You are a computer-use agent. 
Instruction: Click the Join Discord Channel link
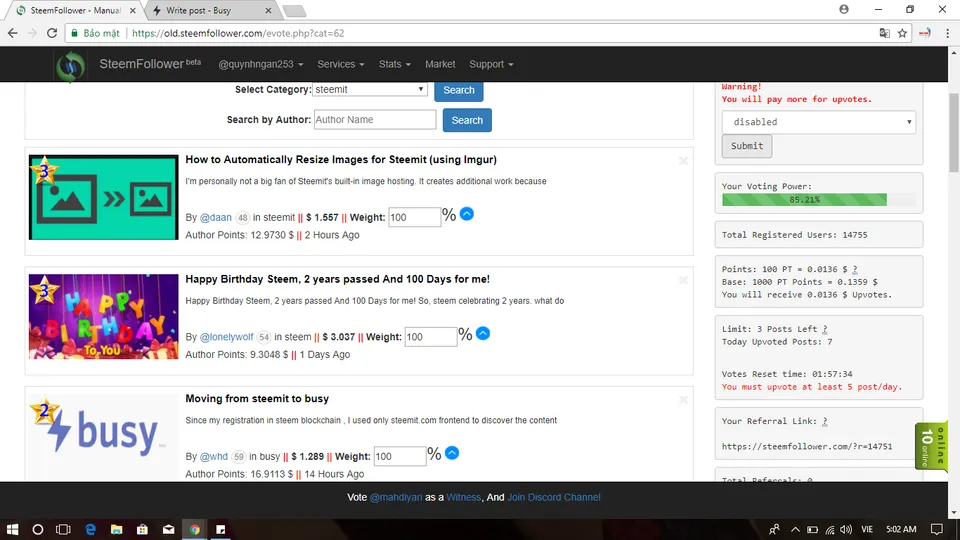(553, 497)
